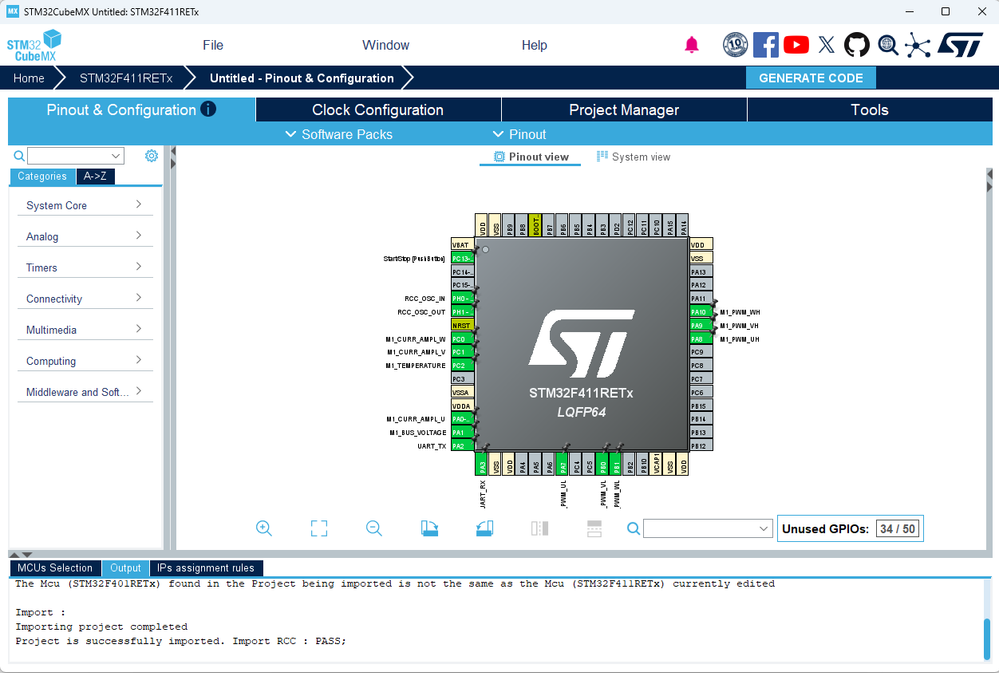
Task: Open the settings gear in categories panel
Action: point(151,156)
